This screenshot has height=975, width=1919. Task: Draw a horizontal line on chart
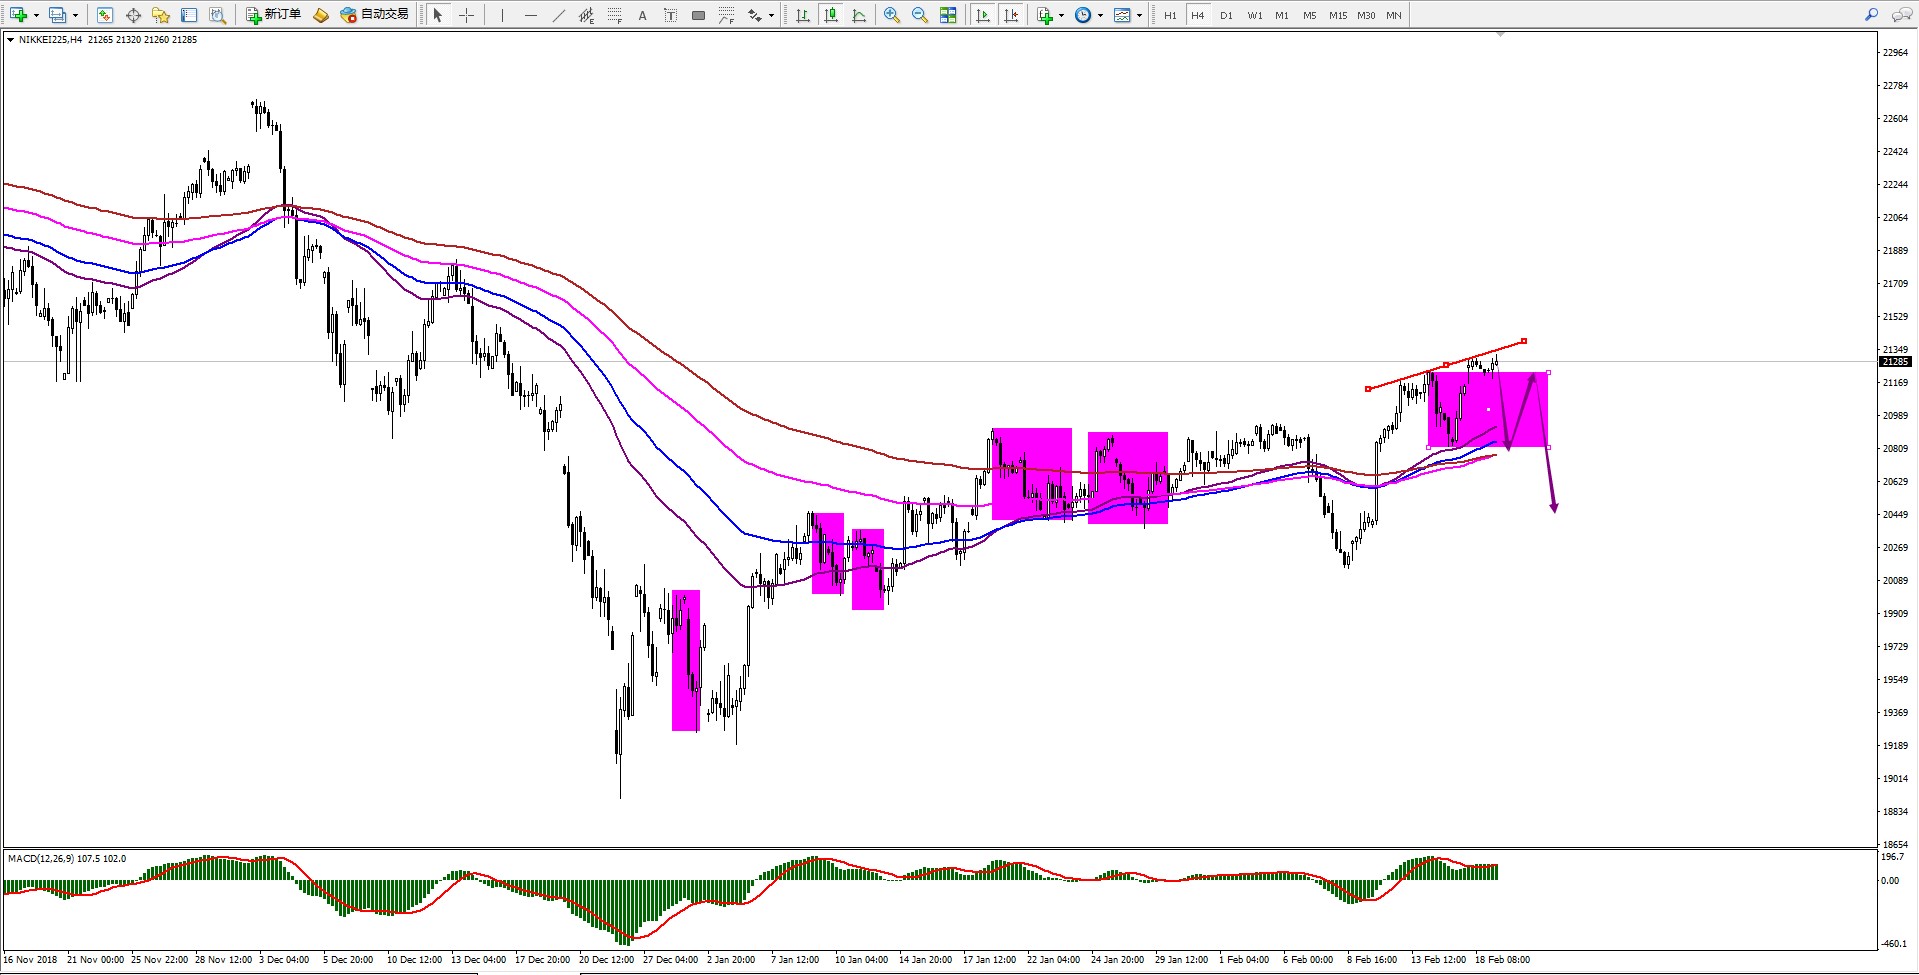click(x=530, y=15)
